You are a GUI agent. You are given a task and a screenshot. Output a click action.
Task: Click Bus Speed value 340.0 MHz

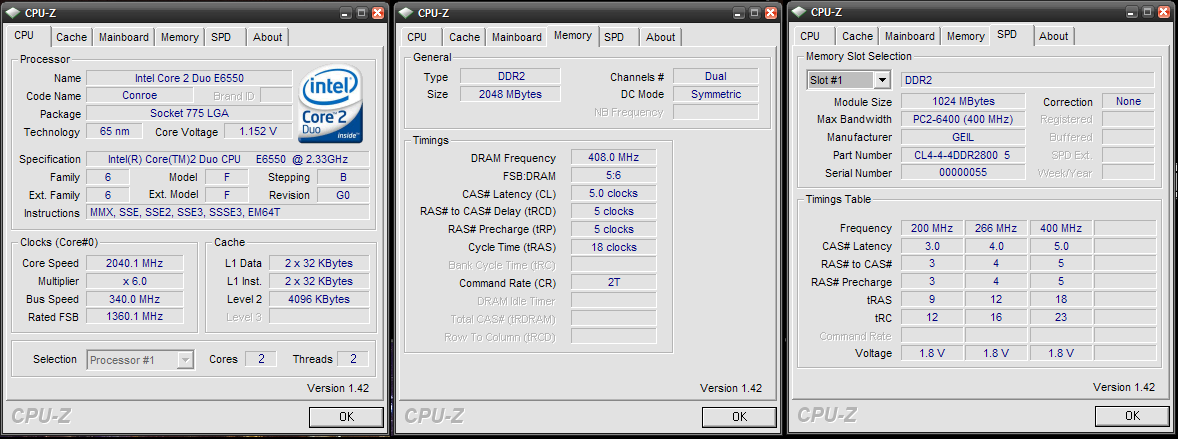(134, 299)
